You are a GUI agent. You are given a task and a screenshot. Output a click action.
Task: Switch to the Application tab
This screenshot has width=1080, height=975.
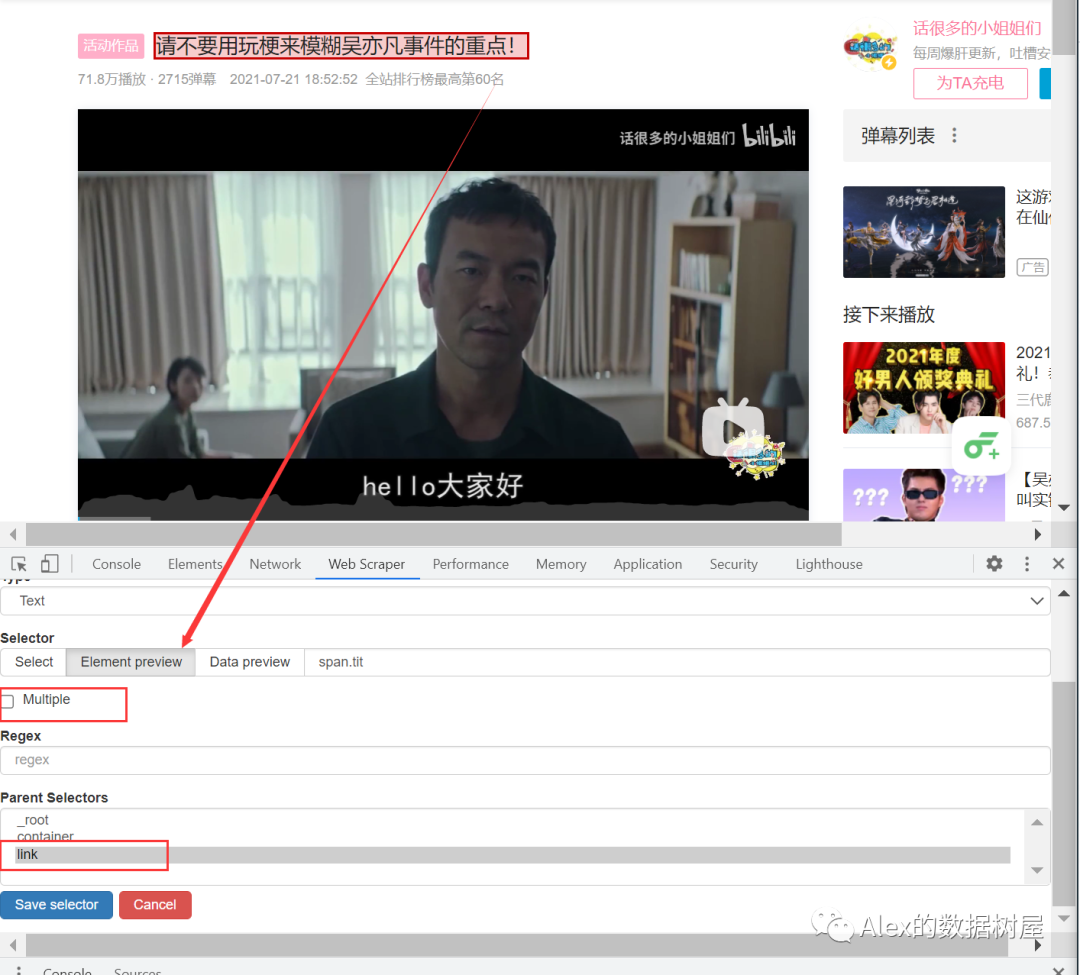coord(647,564)
